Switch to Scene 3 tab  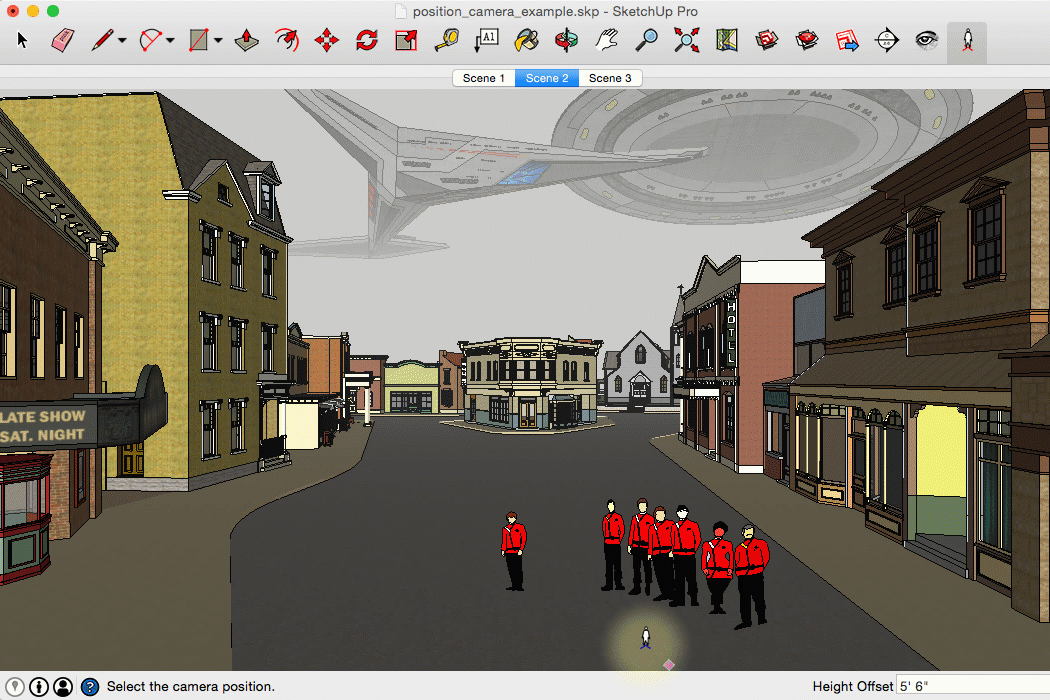pyautogui.click(x=610, y=78)
